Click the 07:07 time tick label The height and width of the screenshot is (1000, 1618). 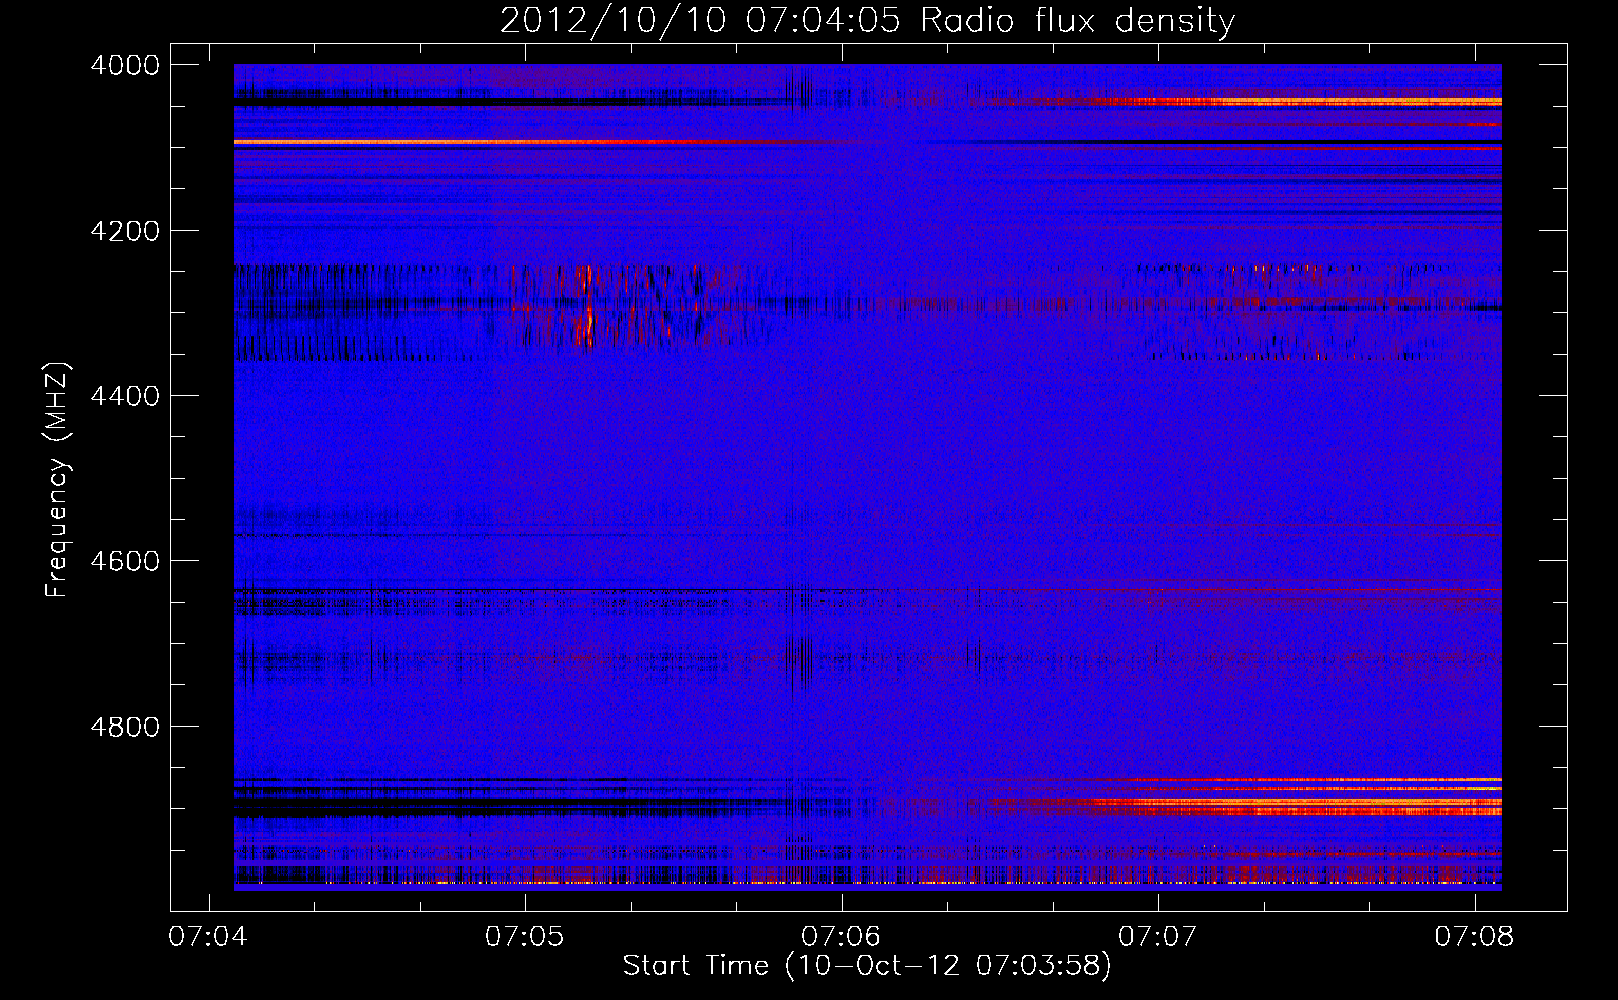[x=1157, y=937]
